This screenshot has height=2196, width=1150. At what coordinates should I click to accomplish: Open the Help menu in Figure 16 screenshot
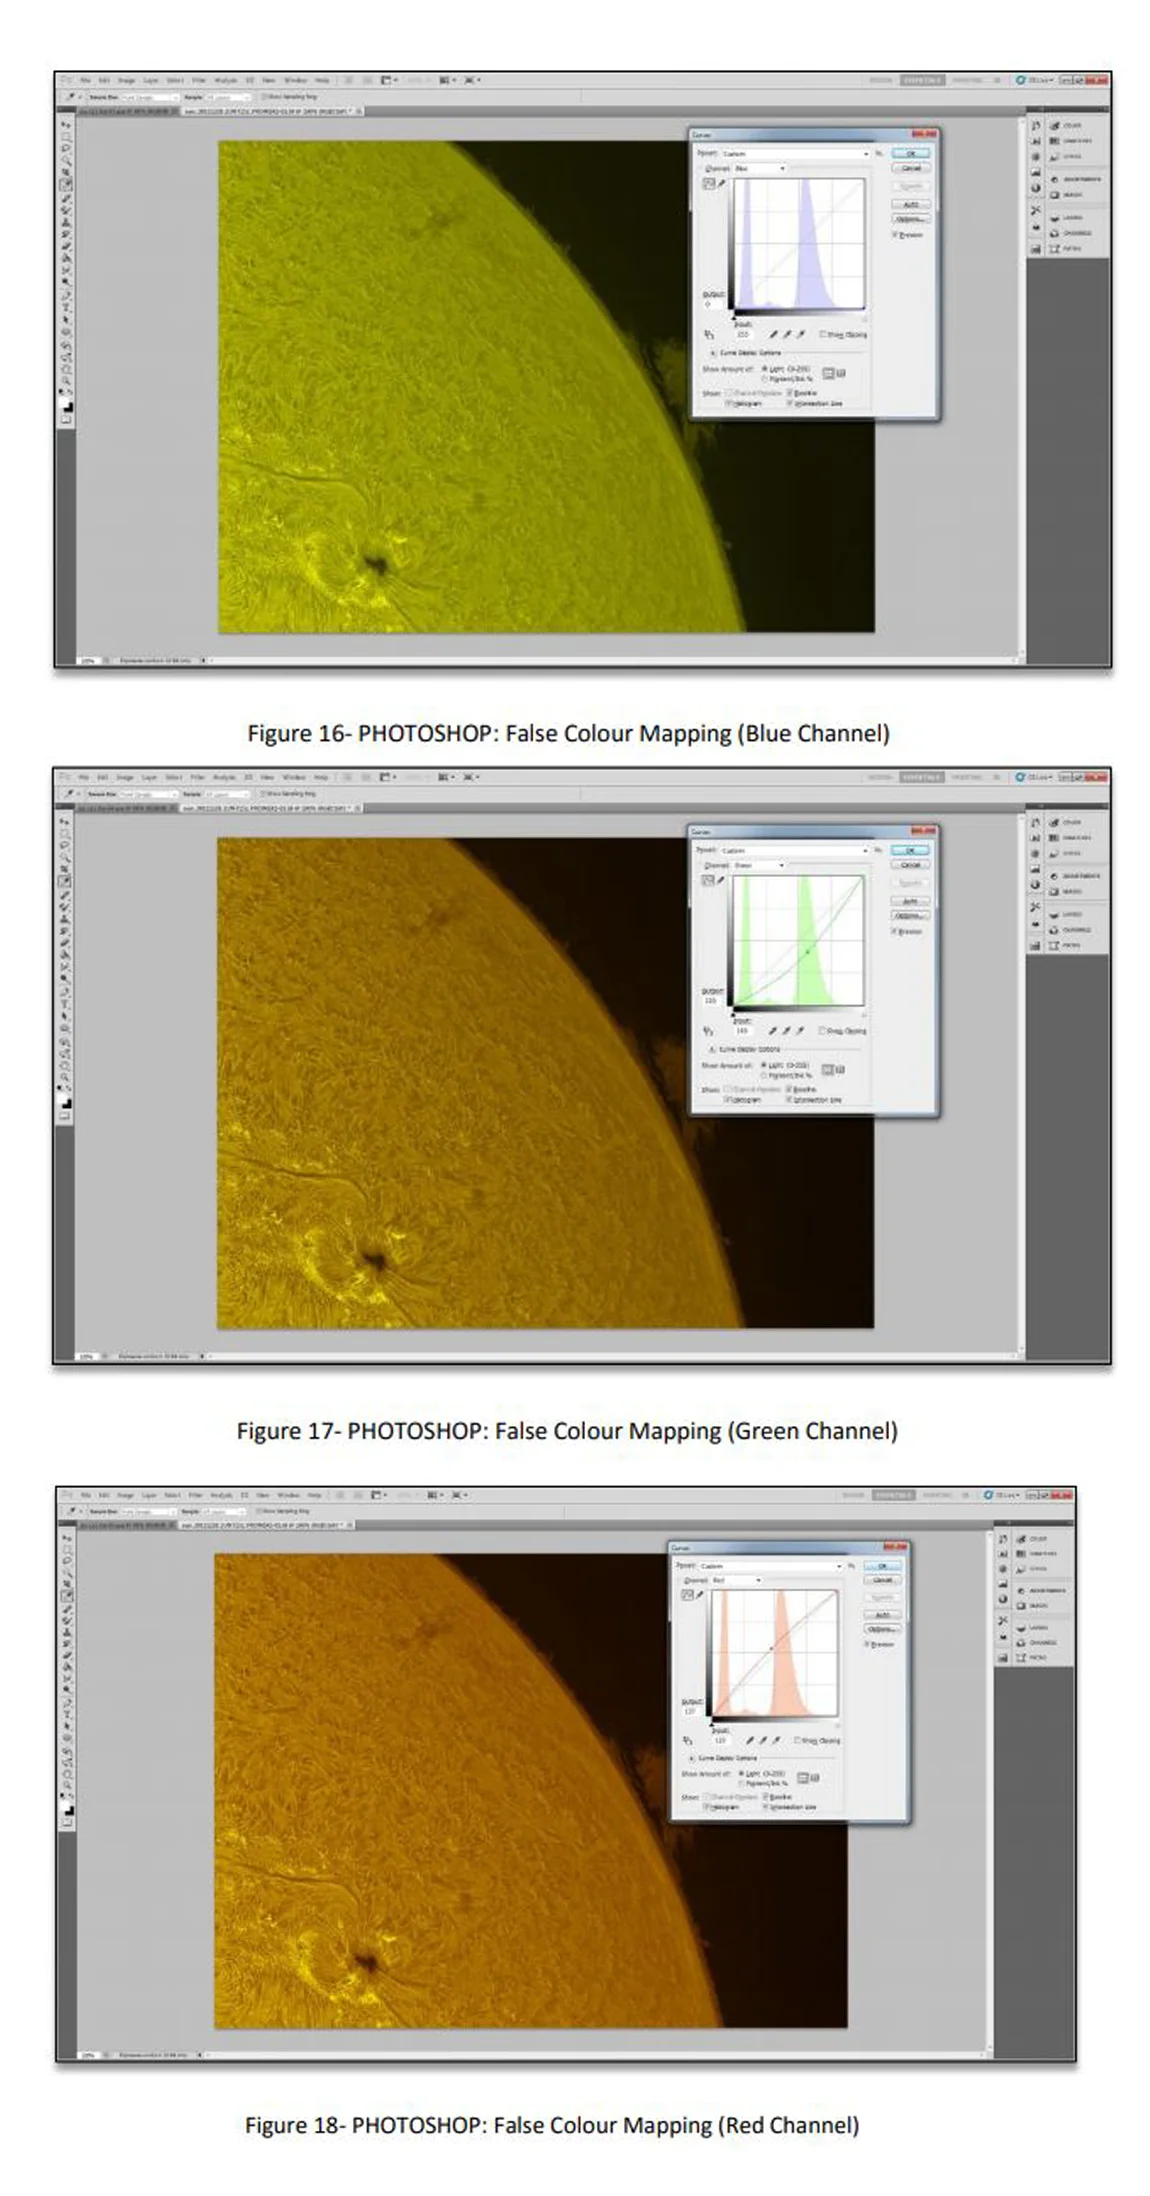point(322,80)
